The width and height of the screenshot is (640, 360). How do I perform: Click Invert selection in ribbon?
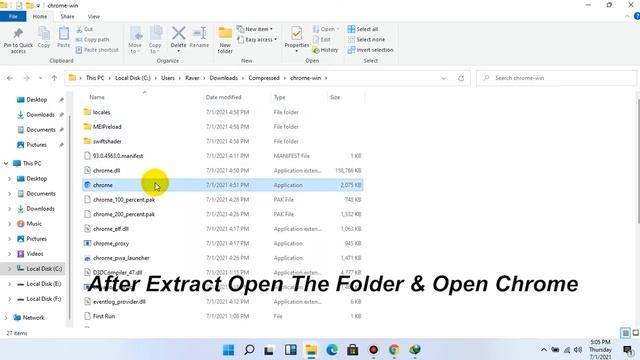371,50
